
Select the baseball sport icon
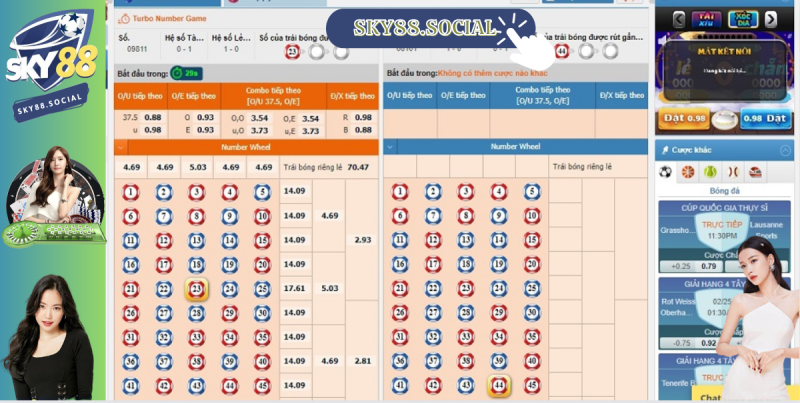[733, 172]
